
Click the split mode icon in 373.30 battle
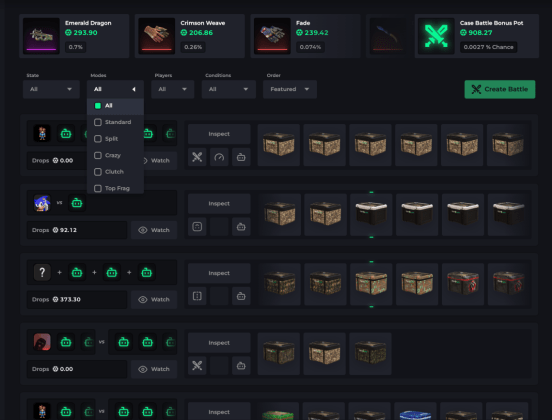coord(197,296)
